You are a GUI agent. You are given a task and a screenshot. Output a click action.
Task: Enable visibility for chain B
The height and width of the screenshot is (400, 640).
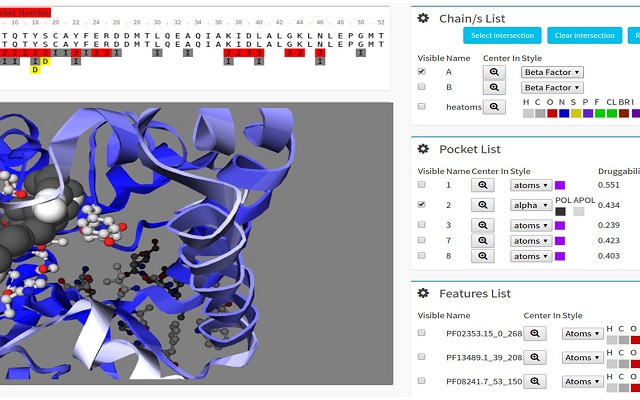point(421,88)
